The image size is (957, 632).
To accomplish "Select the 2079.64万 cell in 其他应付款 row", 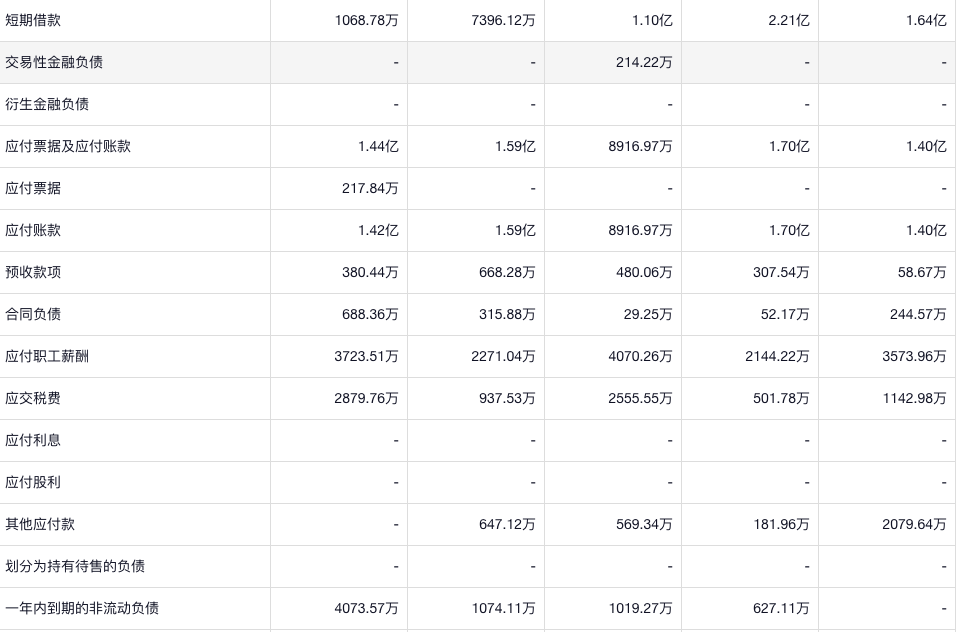I will (914, 524).
